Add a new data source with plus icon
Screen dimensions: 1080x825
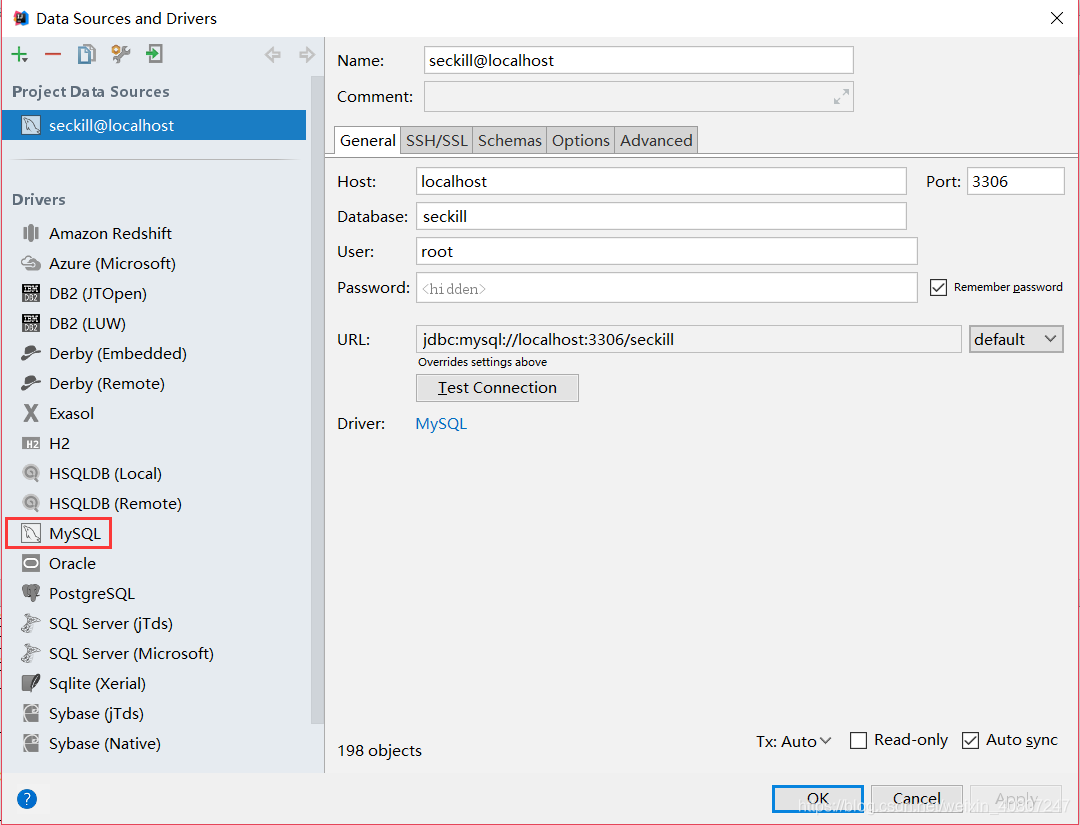click(x=19, y=54)
